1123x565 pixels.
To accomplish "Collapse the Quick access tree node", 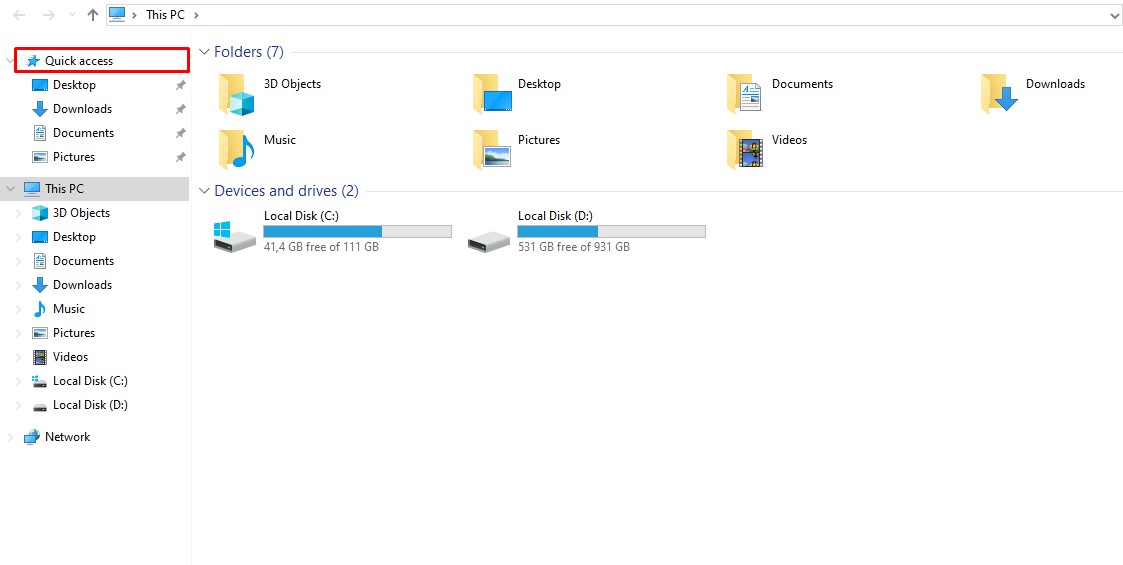I will click(10, 62).
